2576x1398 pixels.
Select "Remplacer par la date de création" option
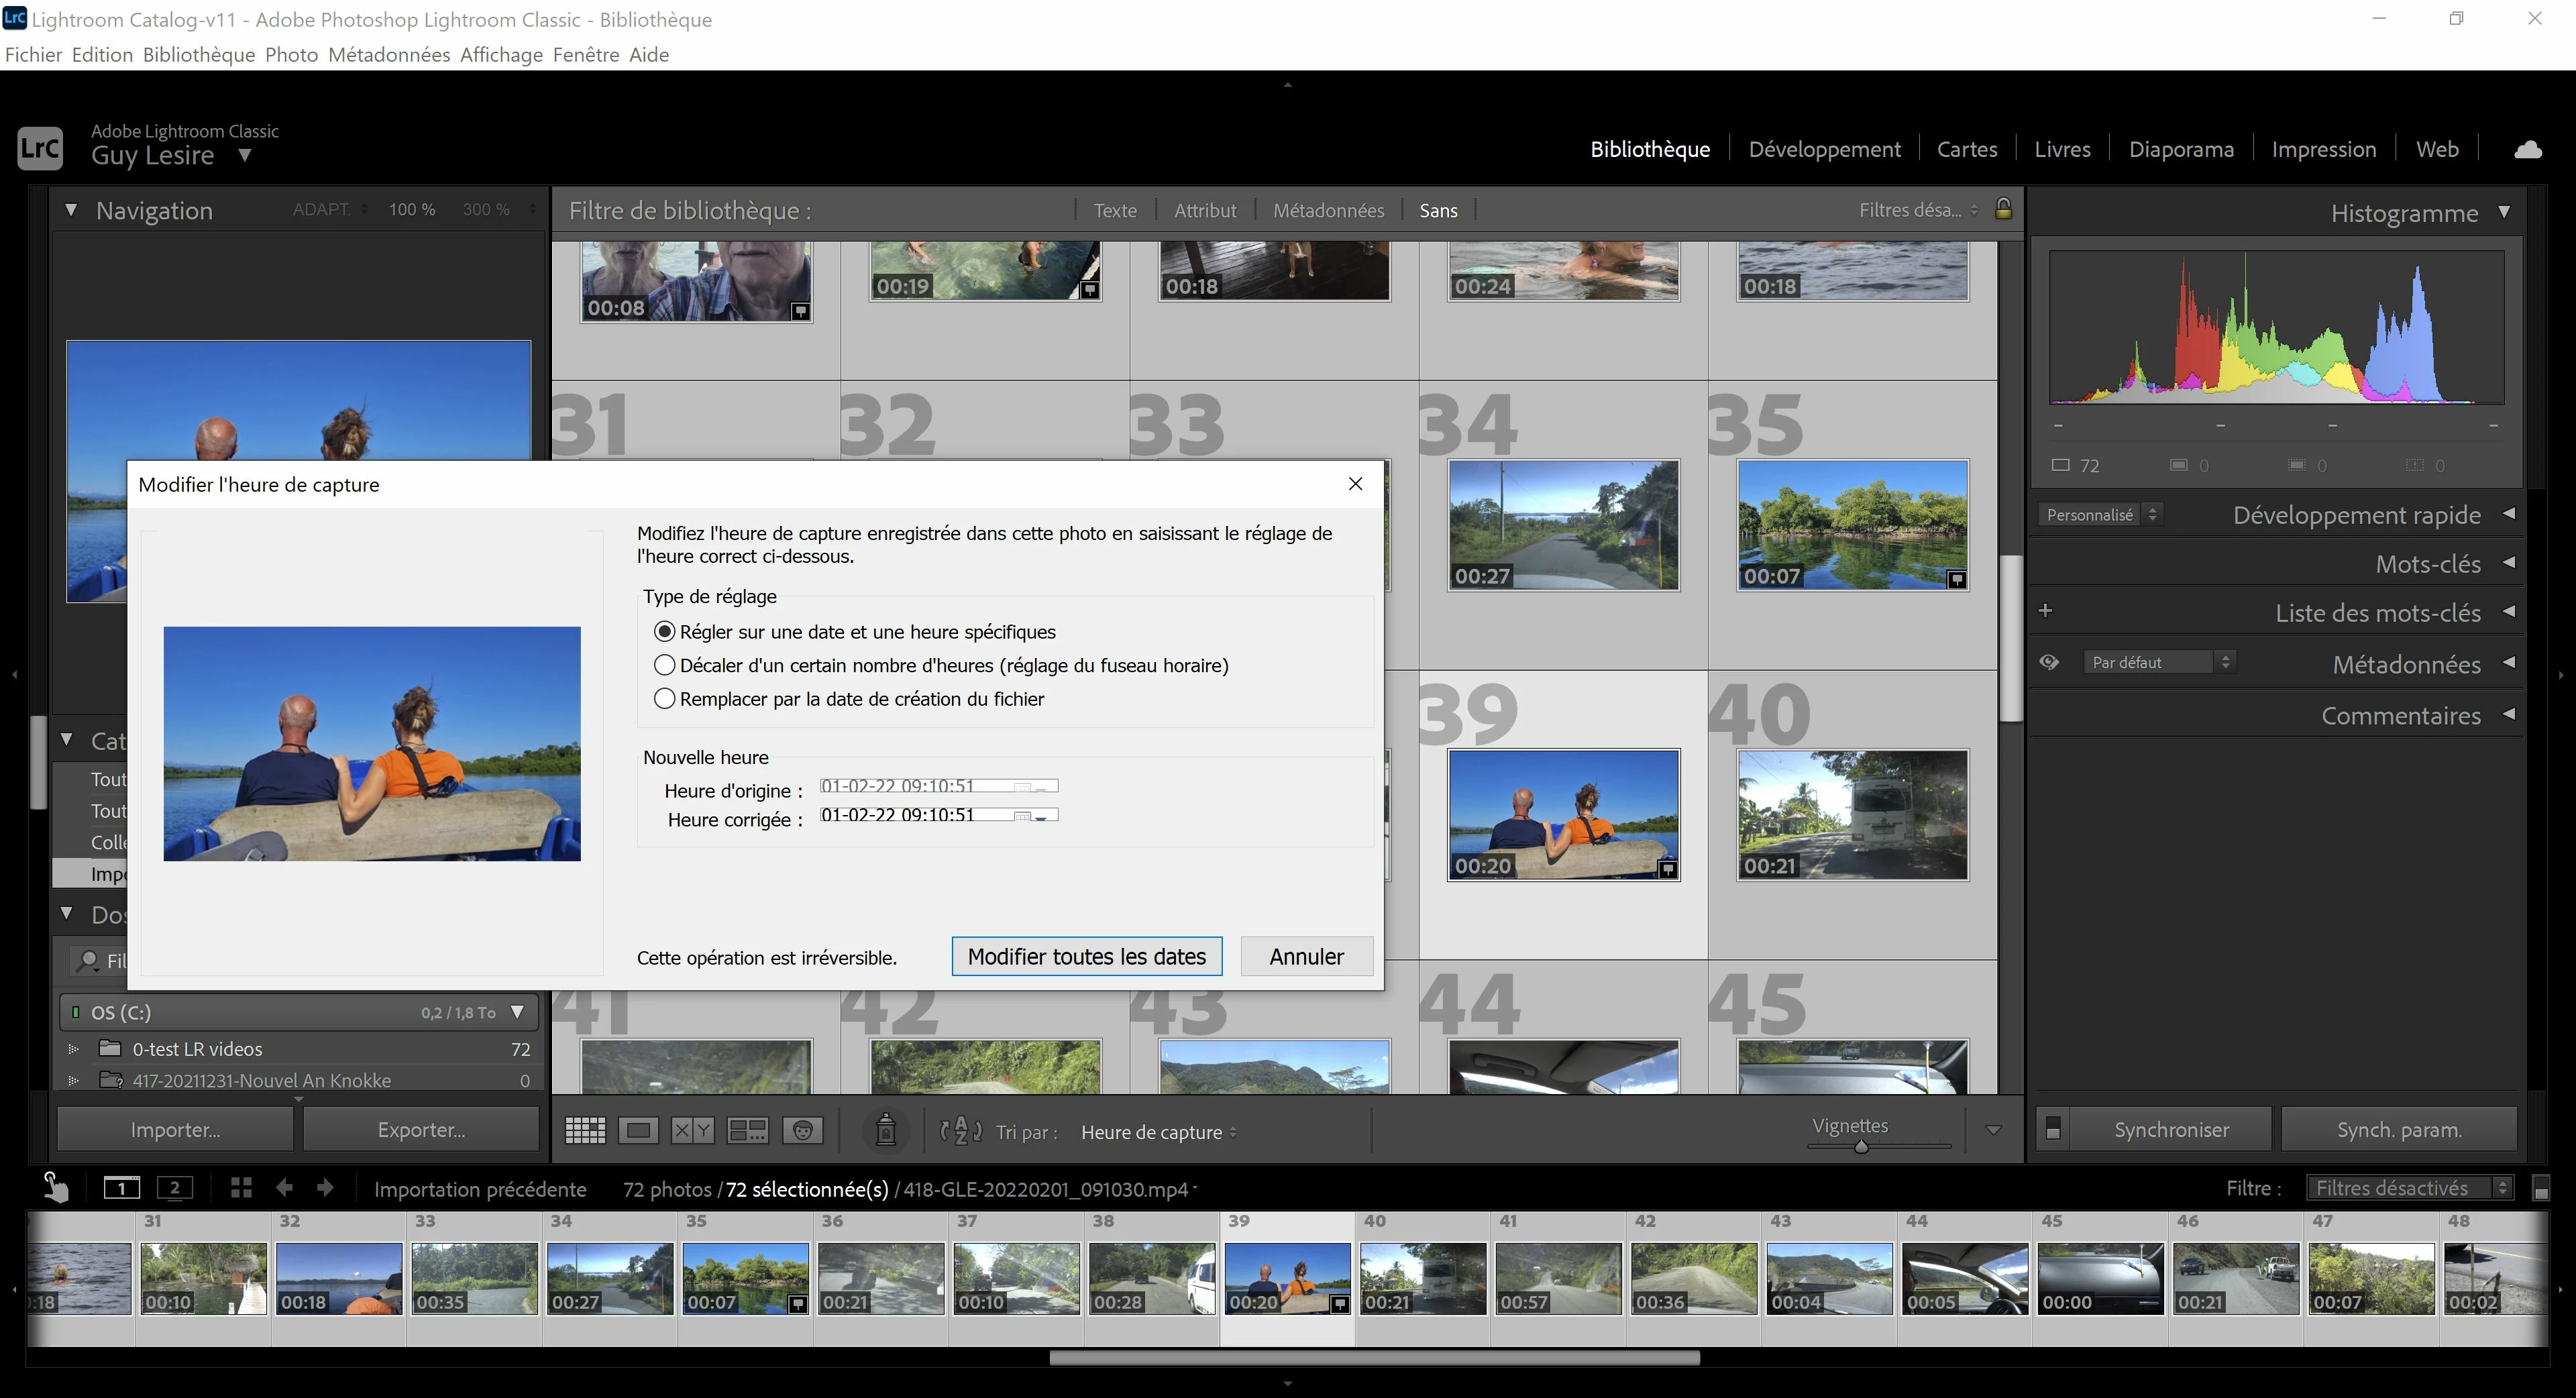(x=665, y=699)
